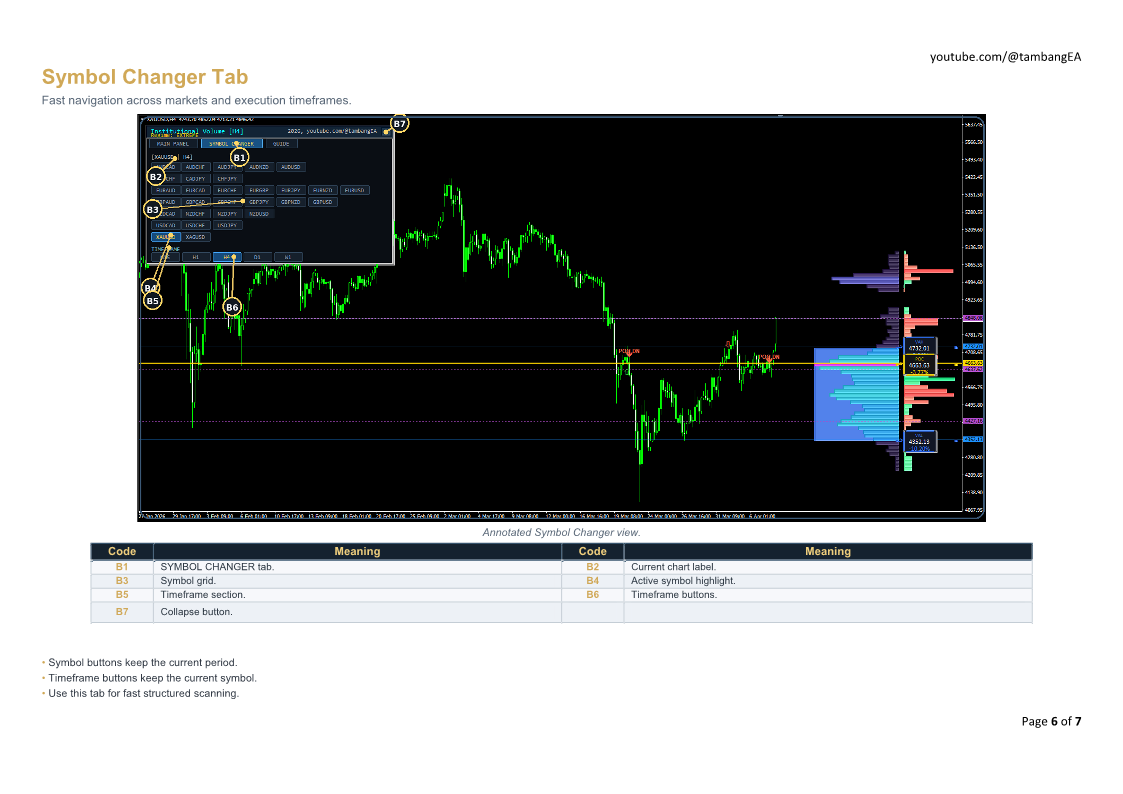Select the NZDJPY symbol button

[x=227, y=213]
